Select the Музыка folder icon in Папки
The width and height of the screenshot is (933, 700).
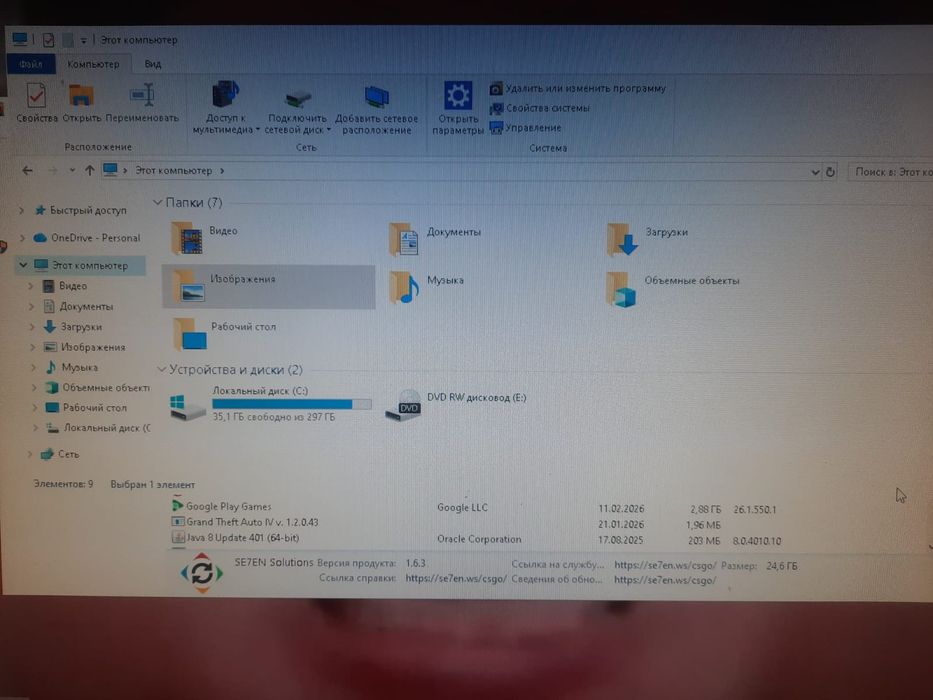(x=404, y=287)
